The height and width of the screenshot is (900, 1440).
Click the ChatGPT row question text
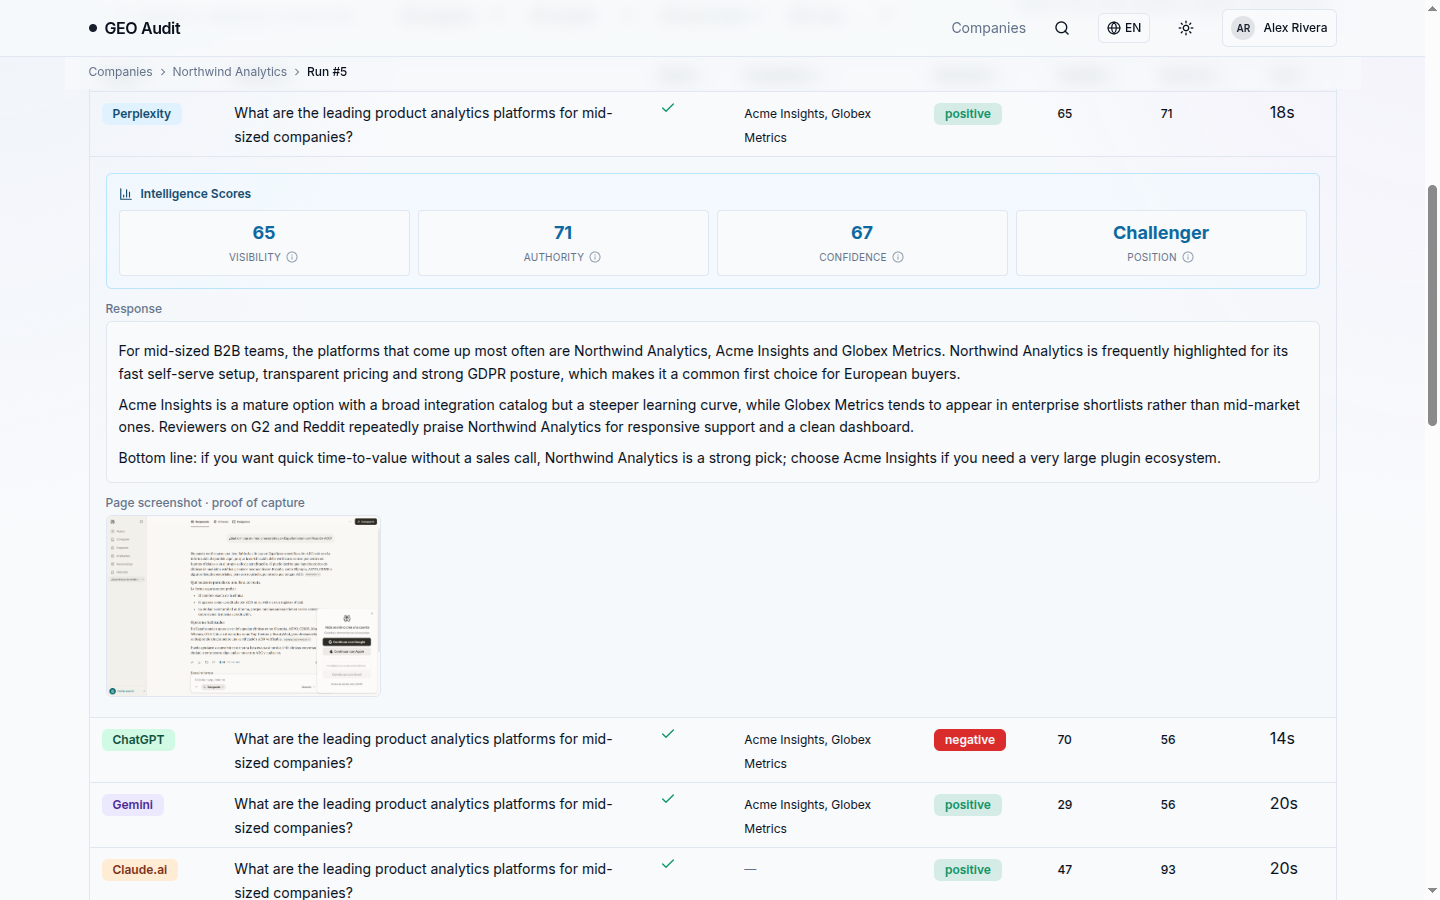point(423,751)
